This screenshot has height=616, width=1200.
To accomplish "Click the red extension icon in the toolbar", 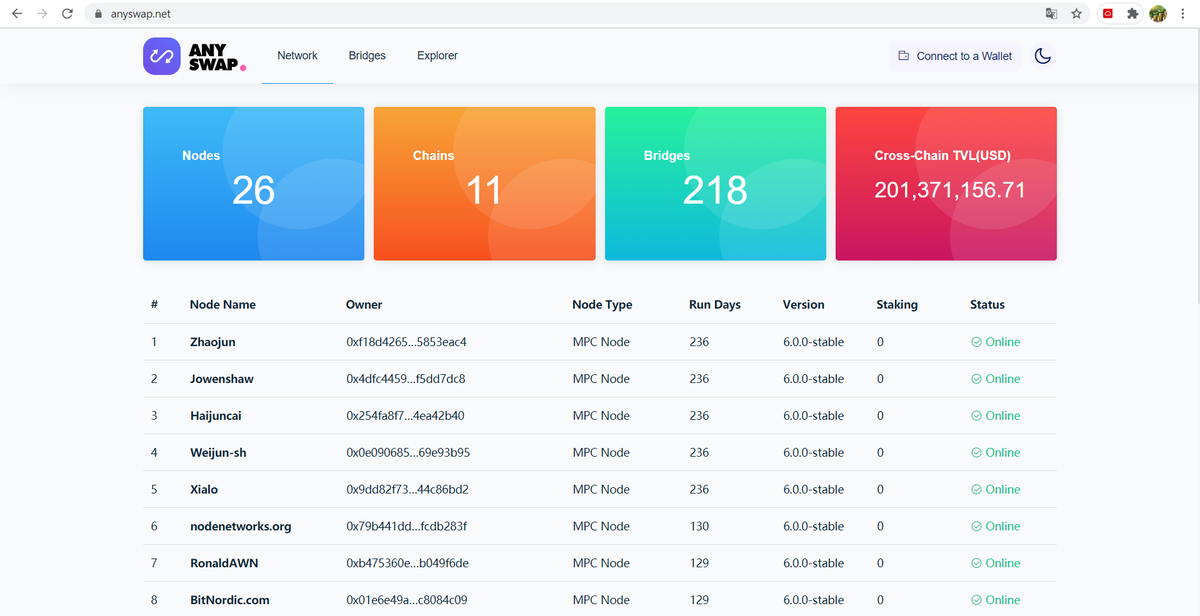I will click(1108, 14).
